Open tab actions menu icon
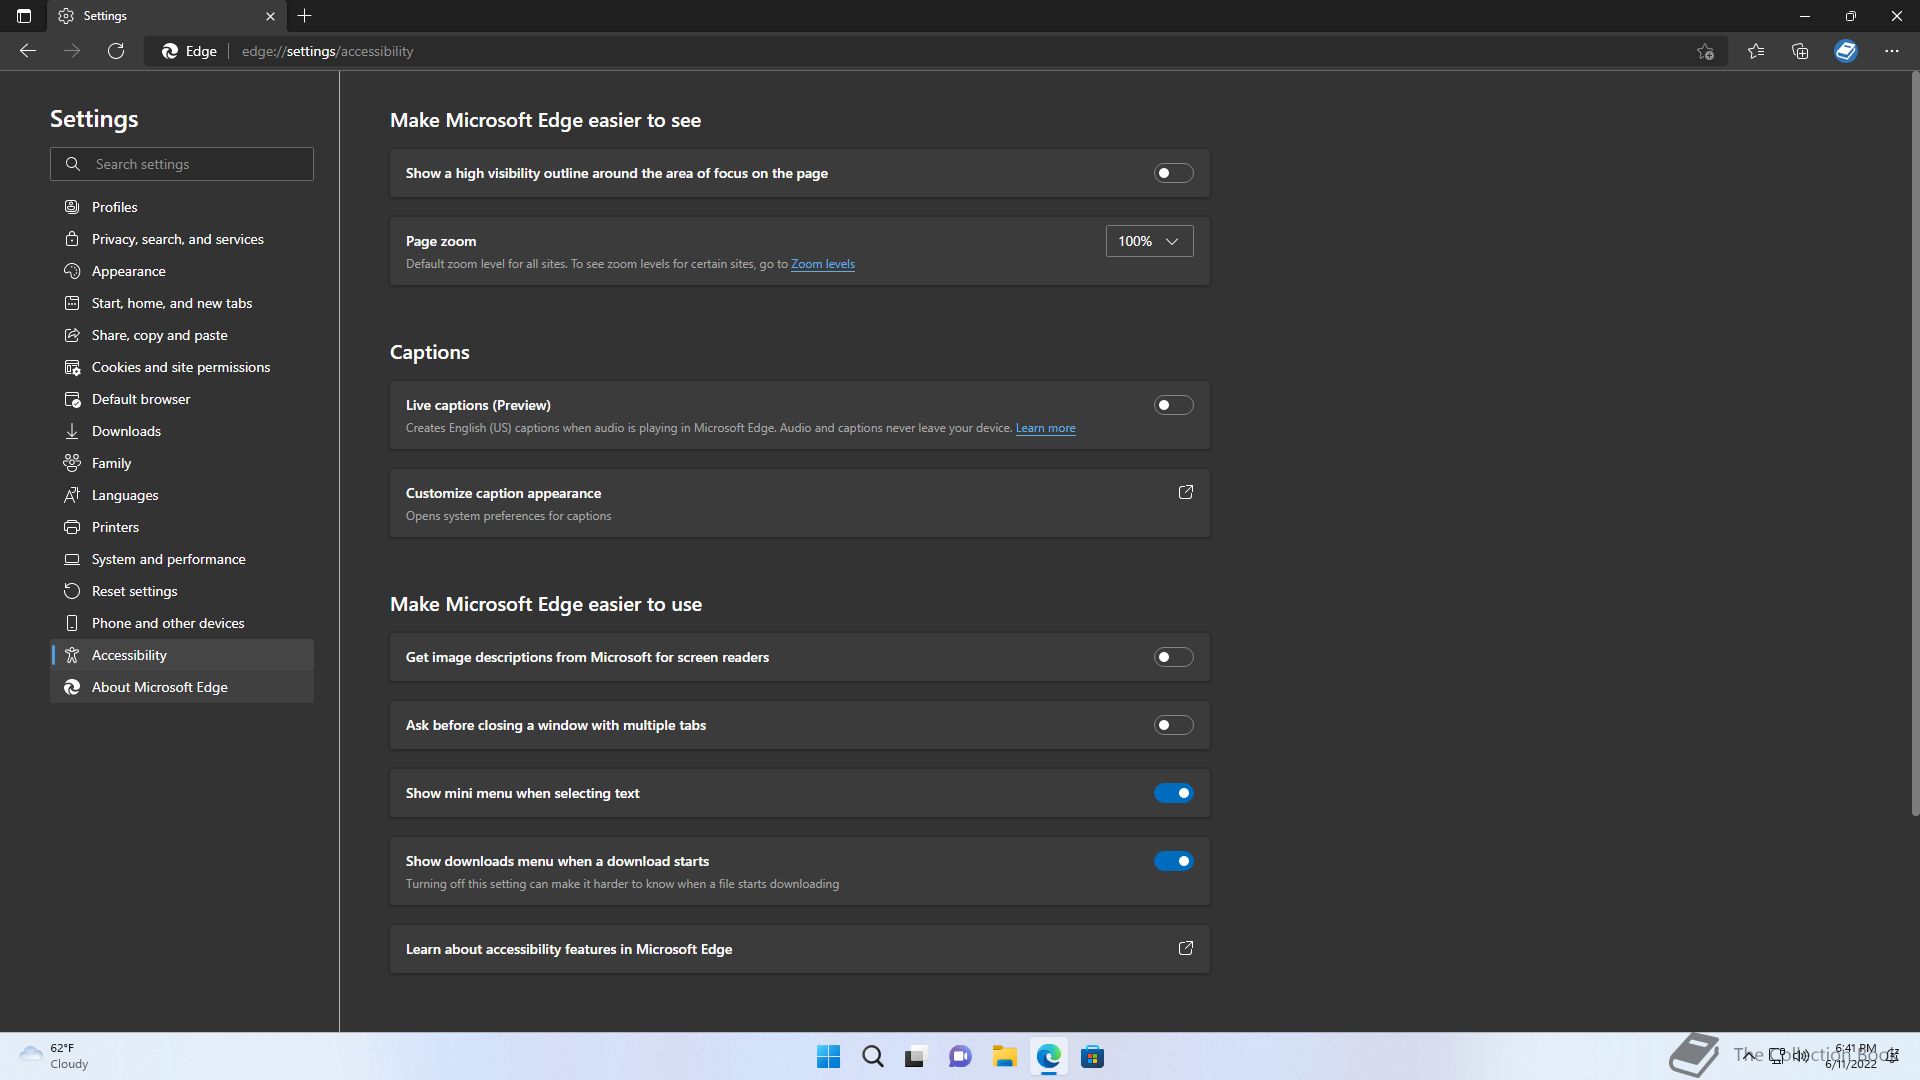The width and height of the screenshot is (1920, 1080). 24,16
